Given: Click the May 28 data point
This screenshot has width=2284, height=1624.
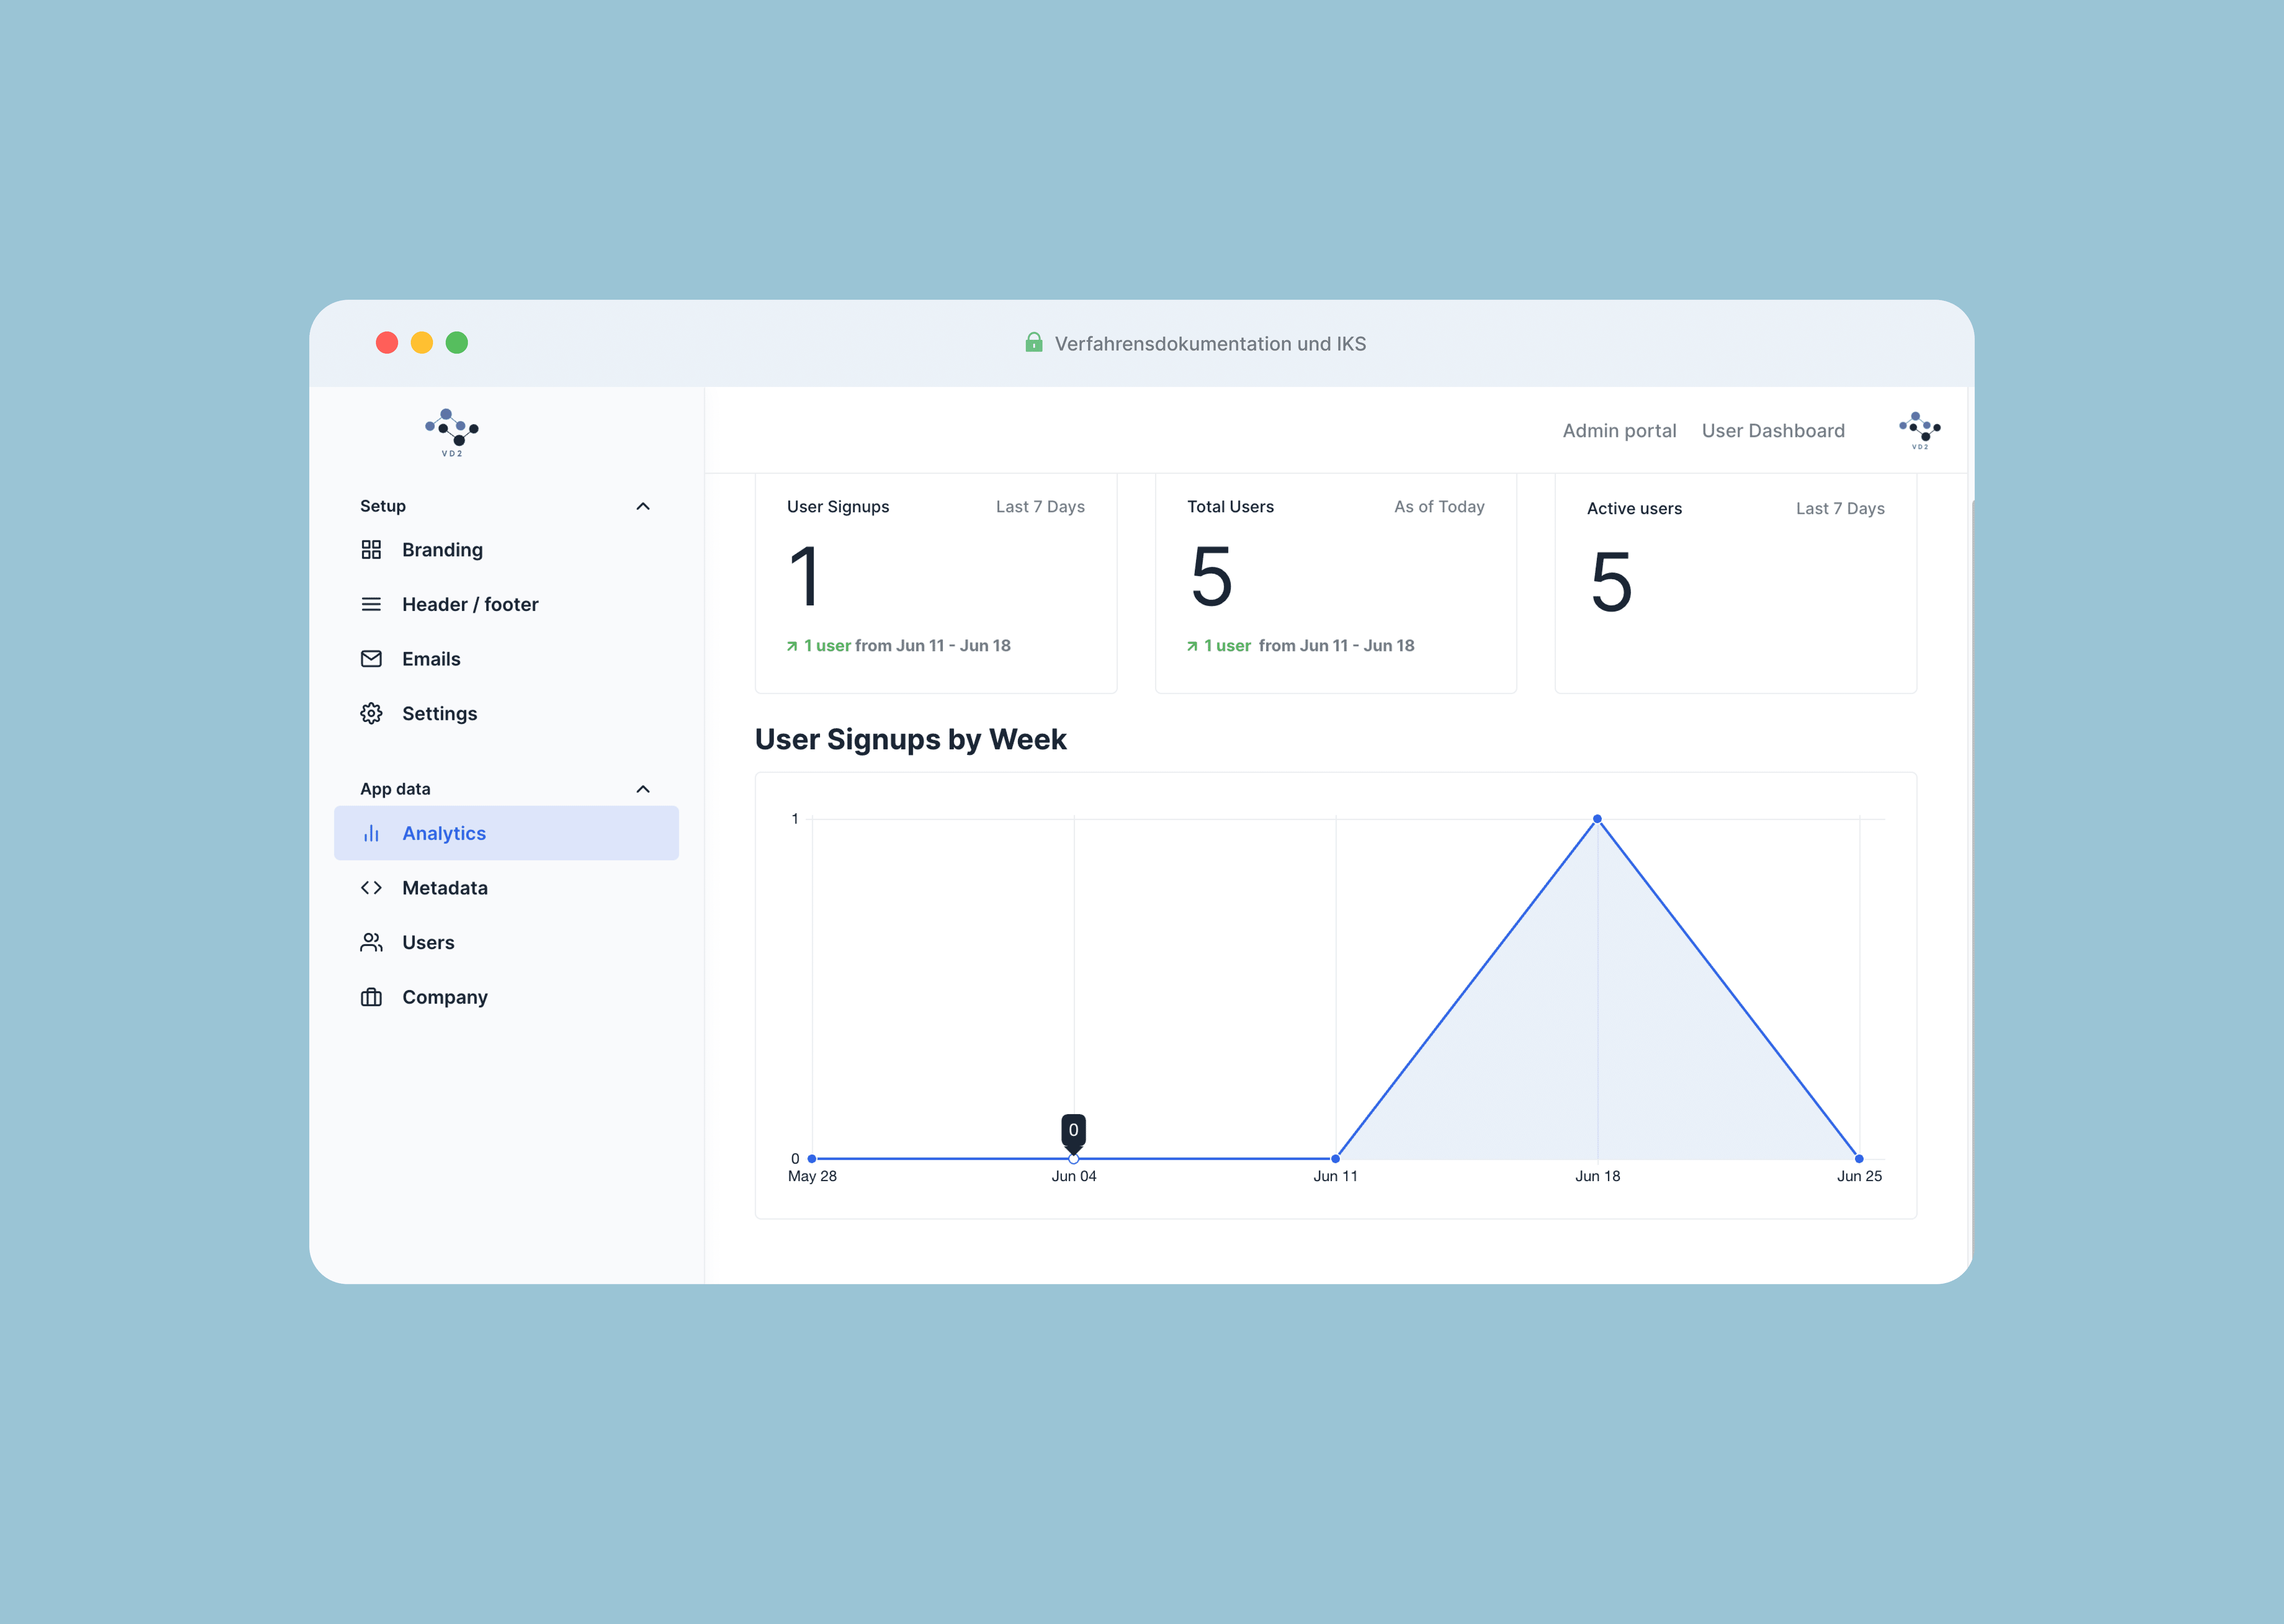Looking at the screenshot, I should tap(812, 1159).
